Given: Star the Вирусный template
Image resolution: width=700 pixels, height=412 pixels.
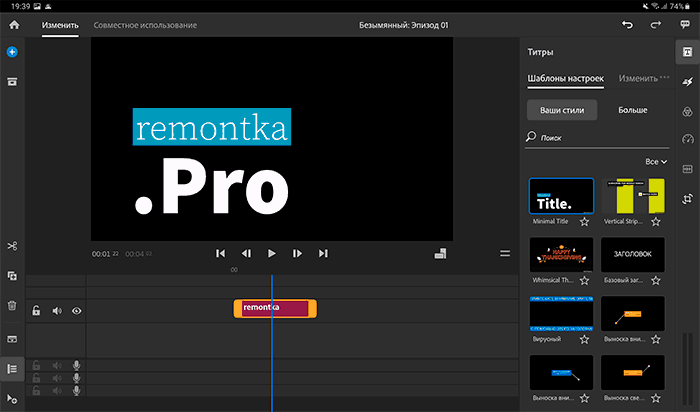Looking at the screenshot, I should [584, 339].
